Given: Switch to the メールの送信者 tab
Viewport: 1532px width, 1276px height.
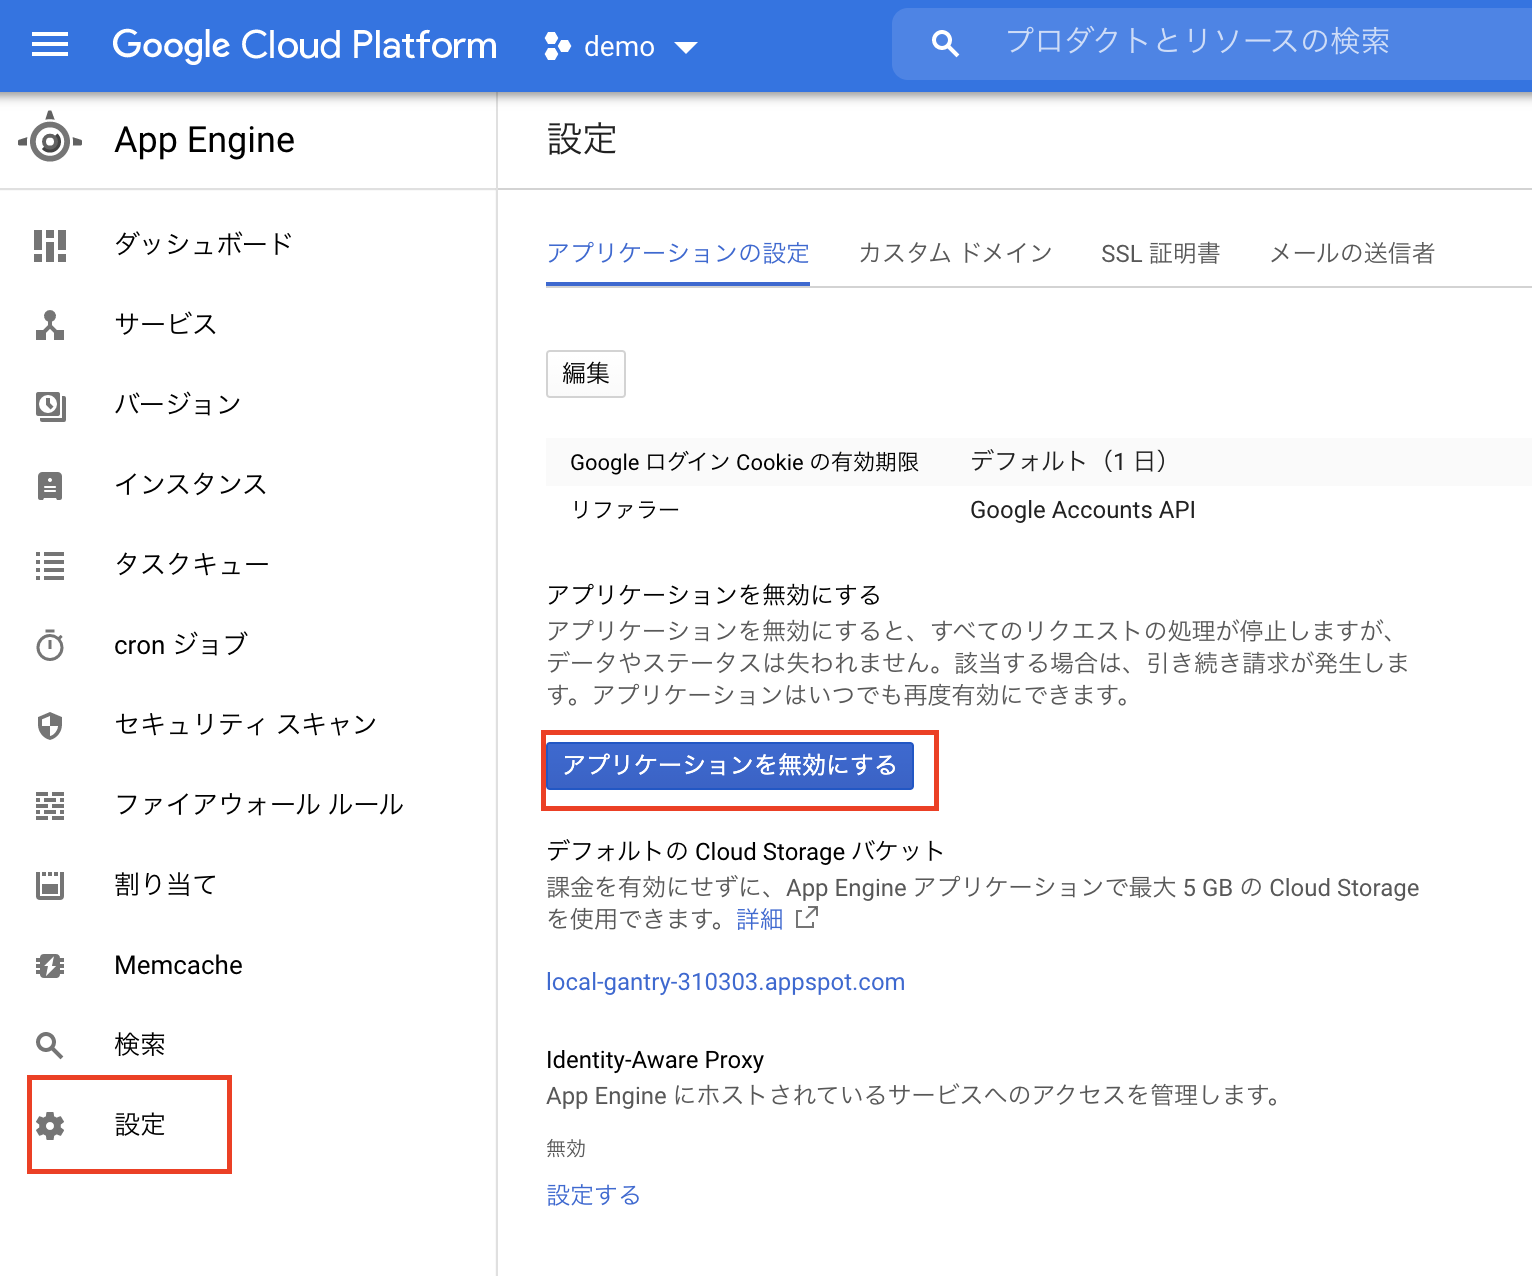Looking at the screenshot, I should (1352, 253).
